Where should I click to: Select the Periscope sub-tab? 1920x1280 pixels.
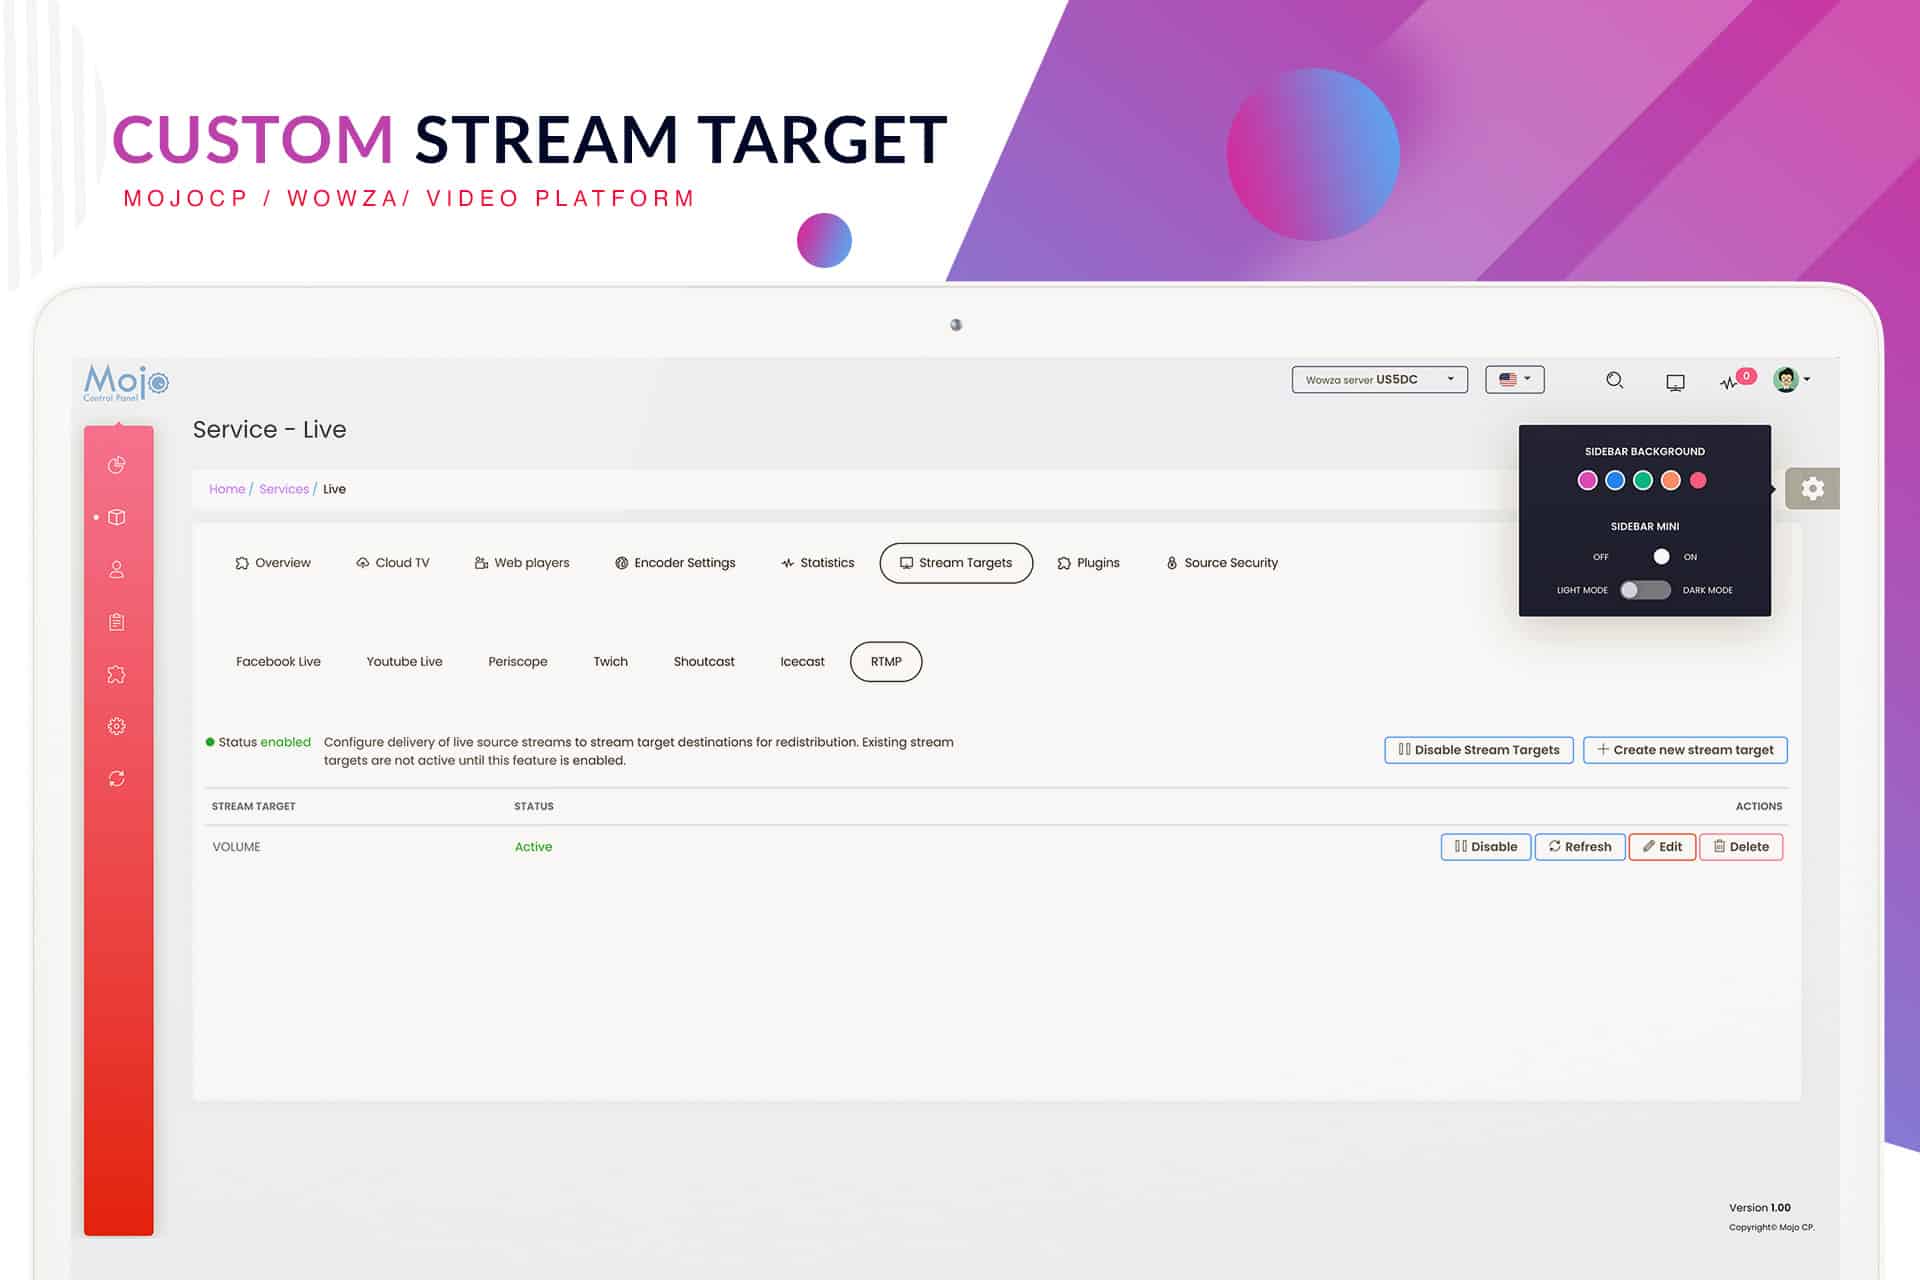(518, 662)
